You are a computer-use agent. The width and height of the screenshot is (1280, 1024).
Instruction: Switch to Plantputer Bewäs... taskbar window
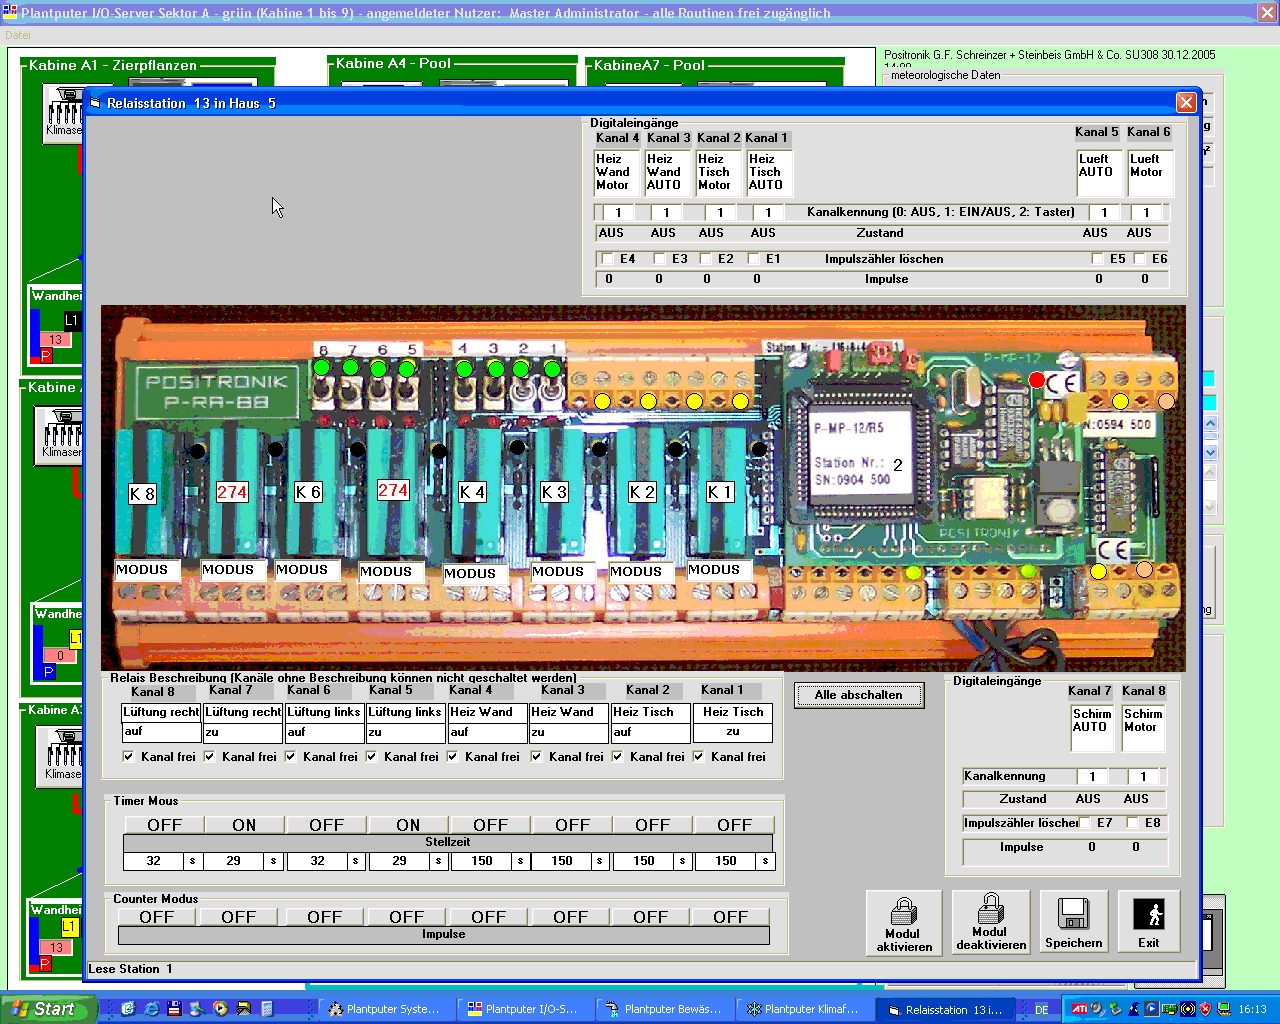coord(663,1009)
